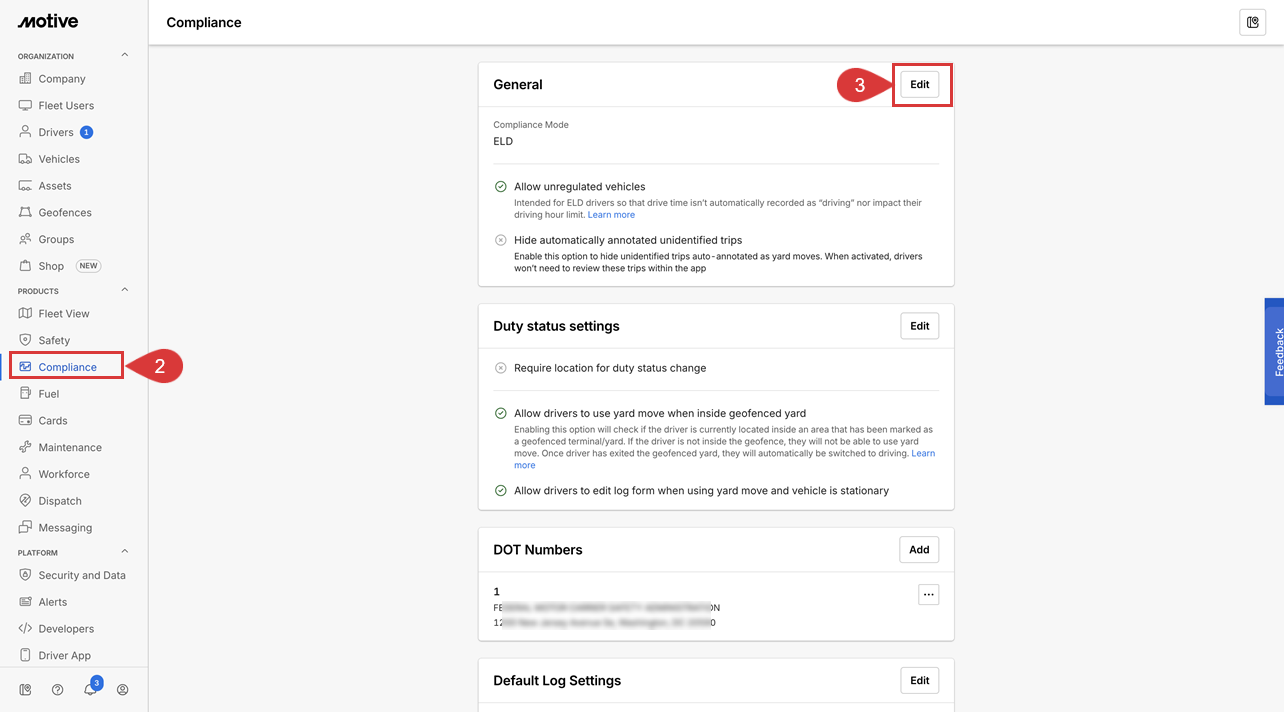Click the Safety shield icon in sidebar
The width and height of the screenshot is (1284, 712).
point(26,340)
